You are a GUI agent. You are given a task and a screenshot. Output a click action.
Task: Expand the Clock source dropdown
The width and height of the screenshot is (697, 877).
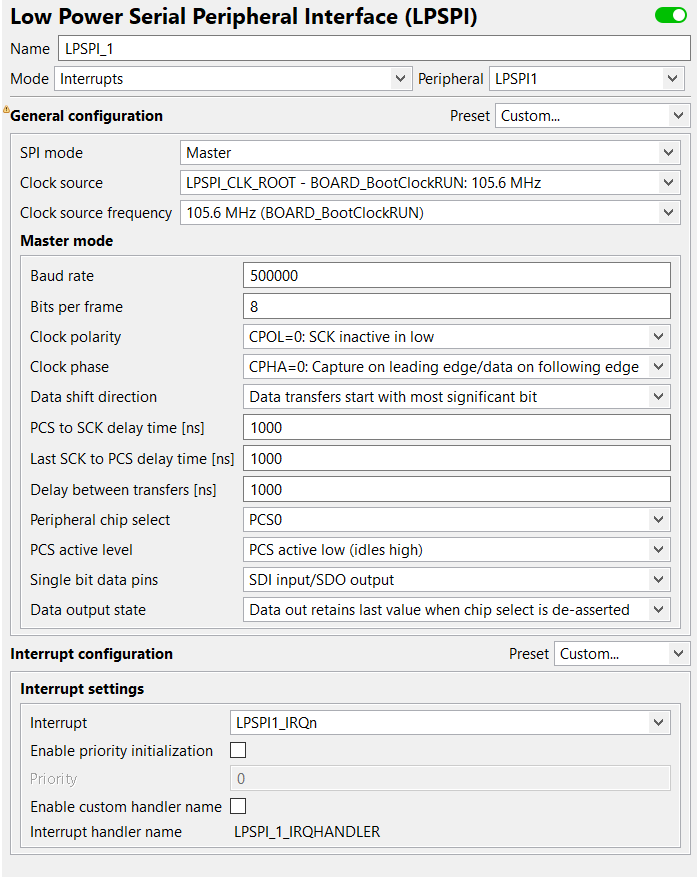[x=430, y=183]
